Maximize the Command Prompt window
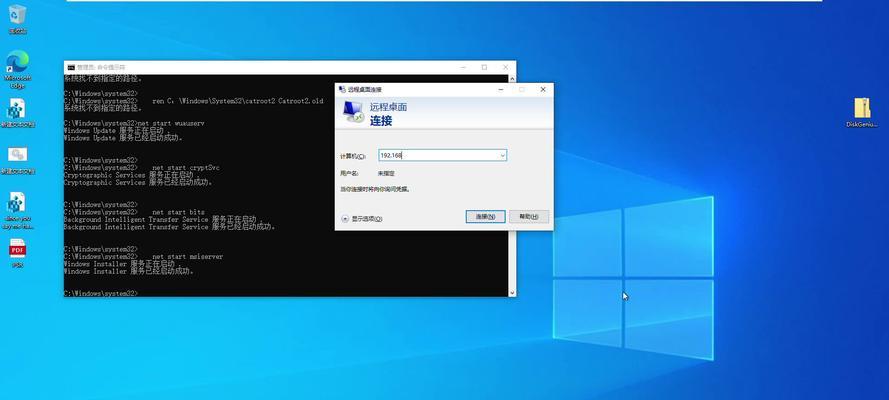This screenshot has height=400, width=889. (x=484, y=67)
